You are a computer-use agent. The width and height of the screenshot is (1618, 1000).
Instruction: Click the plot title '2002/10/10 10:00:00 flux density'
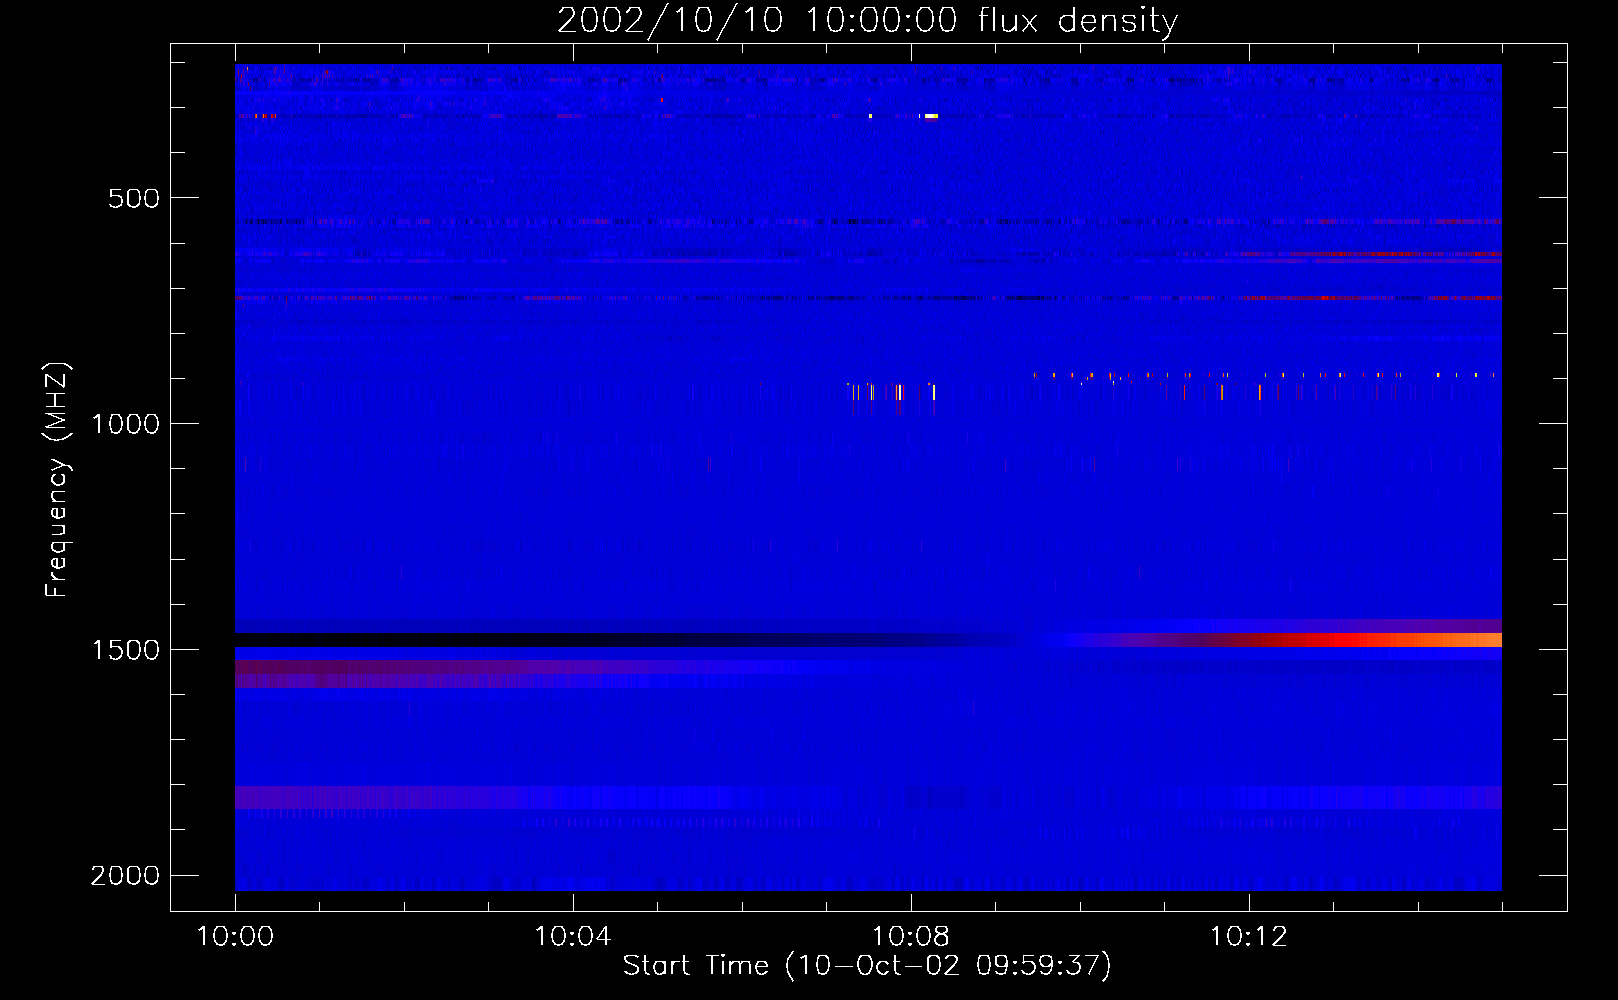click(x=867, y=20)
